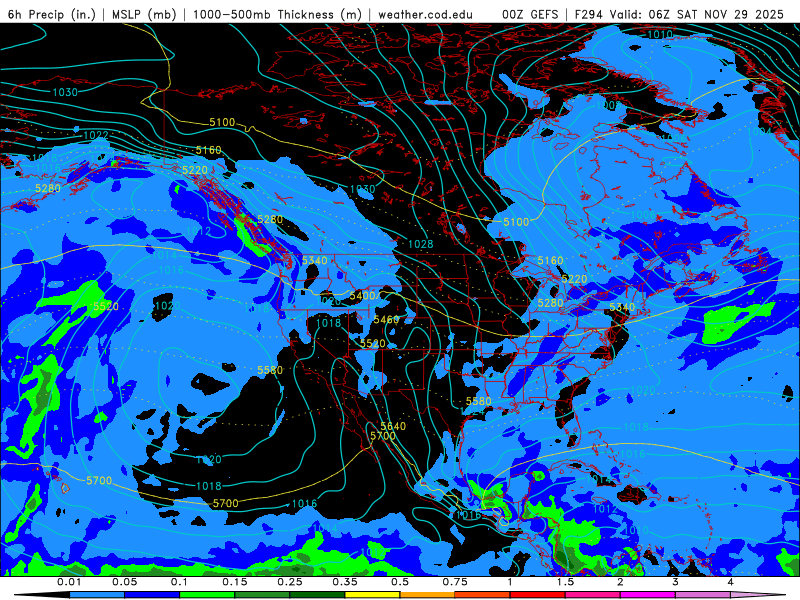The height and width of the screenshot is (600, 800).
Task: Click the '5460' thickness contour label
Action: tap(386, 320)
